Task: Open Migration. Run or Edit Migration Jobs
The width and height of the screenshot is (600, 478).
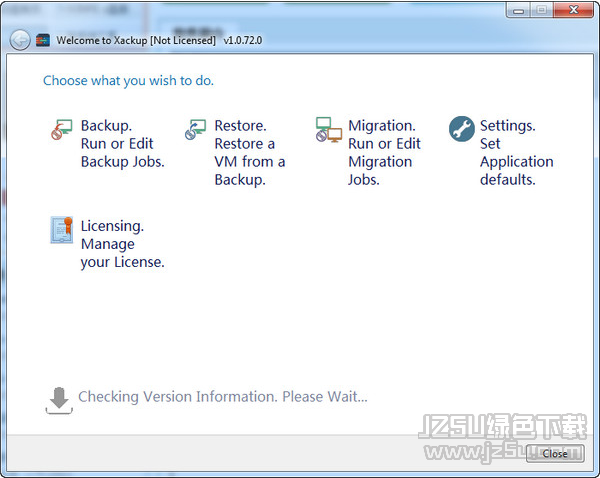Action: [384, 152]
